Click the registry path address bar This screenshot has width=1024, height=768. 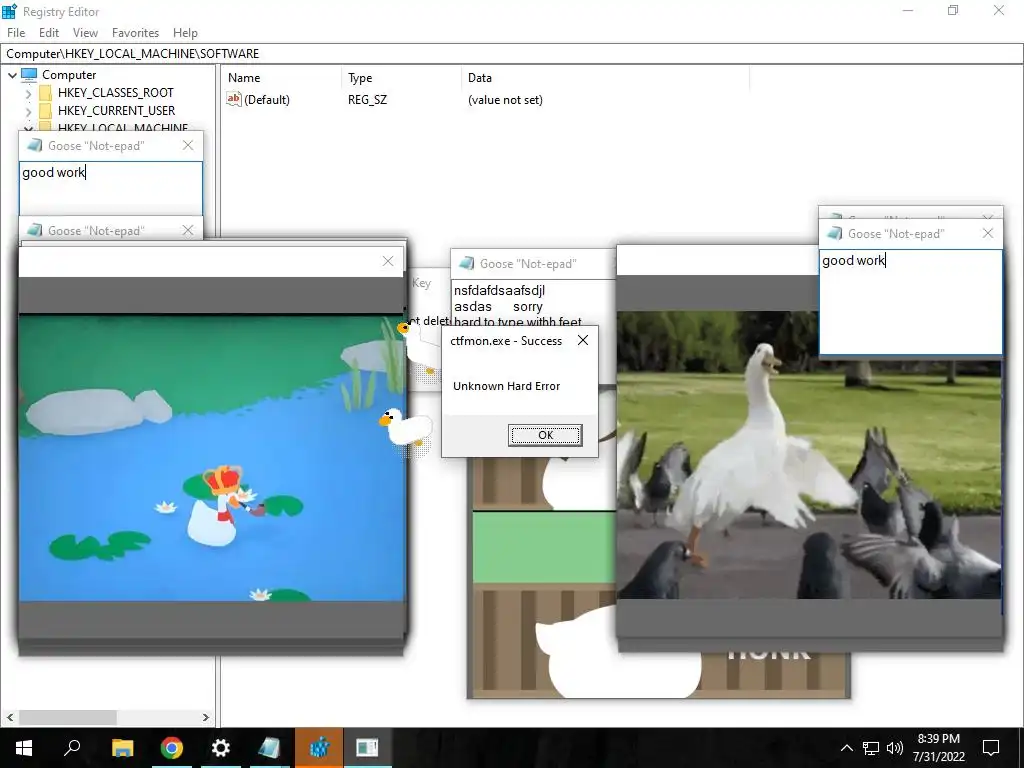[x=512, y=54]
